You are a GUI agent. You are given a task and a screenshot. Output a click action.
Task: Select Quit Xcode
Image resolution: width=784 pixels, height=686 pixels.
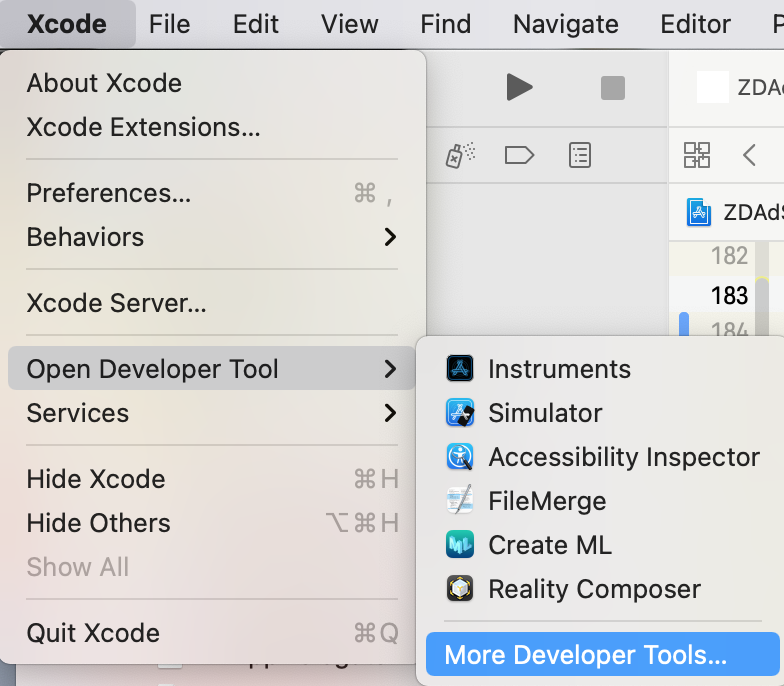click(x=212, y=633)
